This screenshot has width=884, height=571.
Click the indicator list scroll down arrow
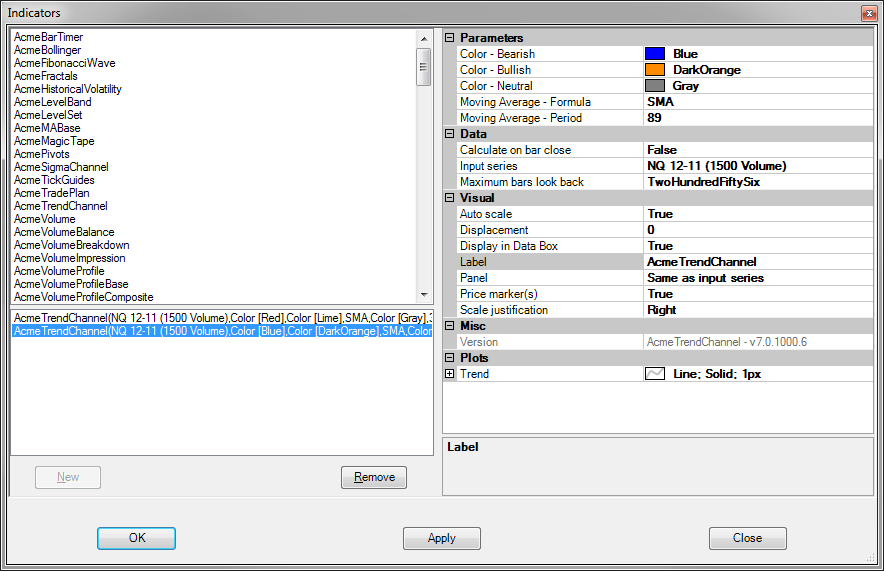point(424,295)
